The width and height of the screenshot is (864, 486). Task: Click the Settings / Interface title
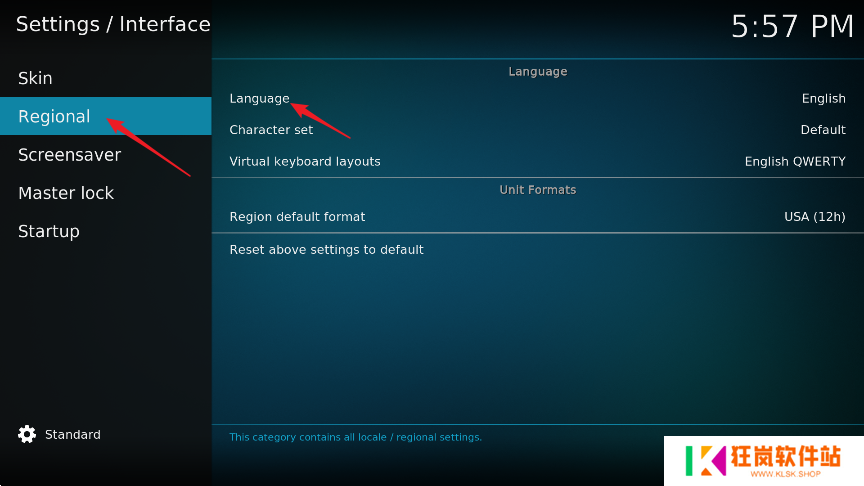113,24
